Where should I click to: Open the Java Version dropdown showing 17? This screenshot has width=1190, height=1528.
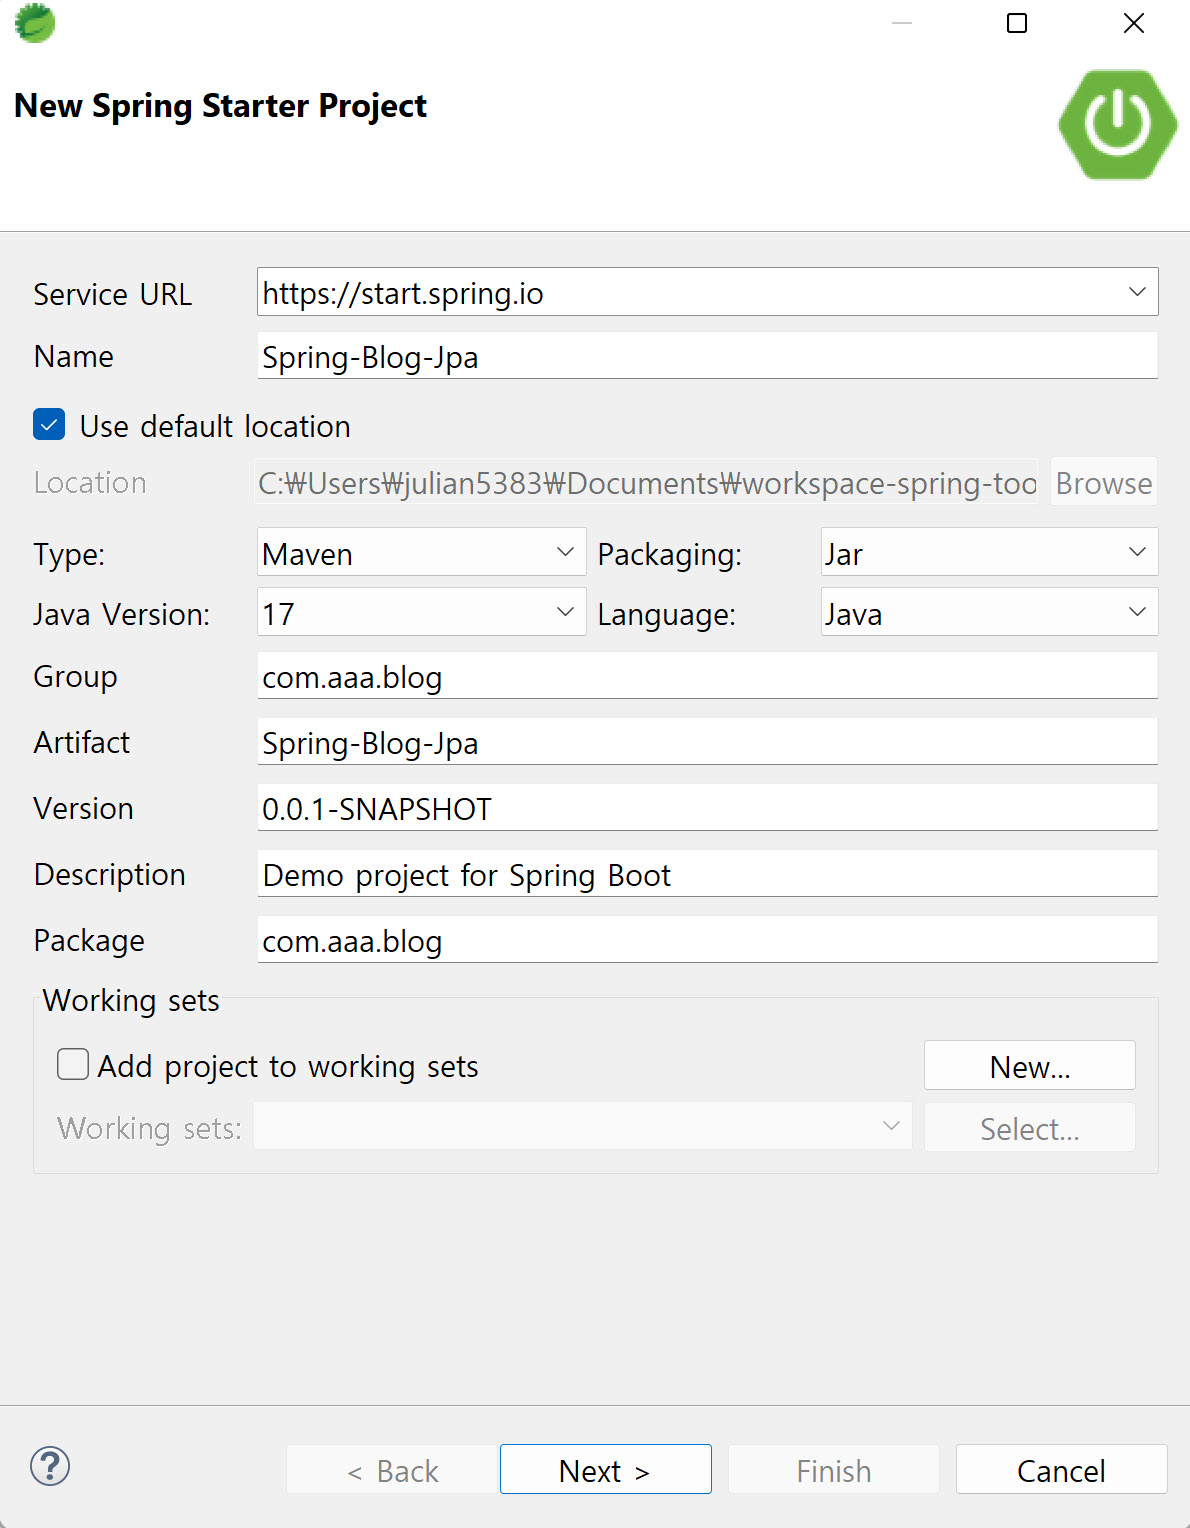(421, 612)
